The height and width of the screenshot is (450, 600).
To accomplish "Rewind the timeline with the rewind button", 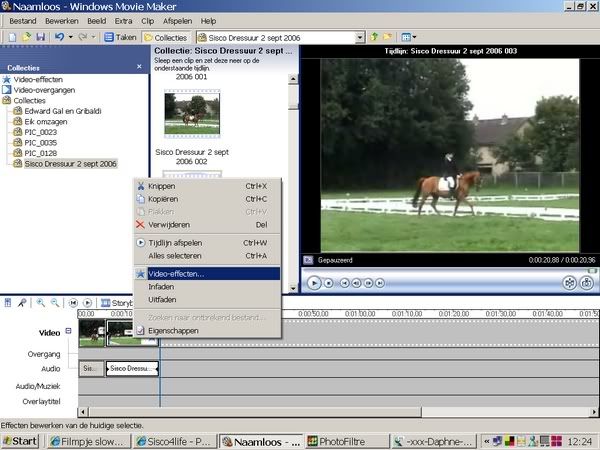I will click(x=73, y=302).
